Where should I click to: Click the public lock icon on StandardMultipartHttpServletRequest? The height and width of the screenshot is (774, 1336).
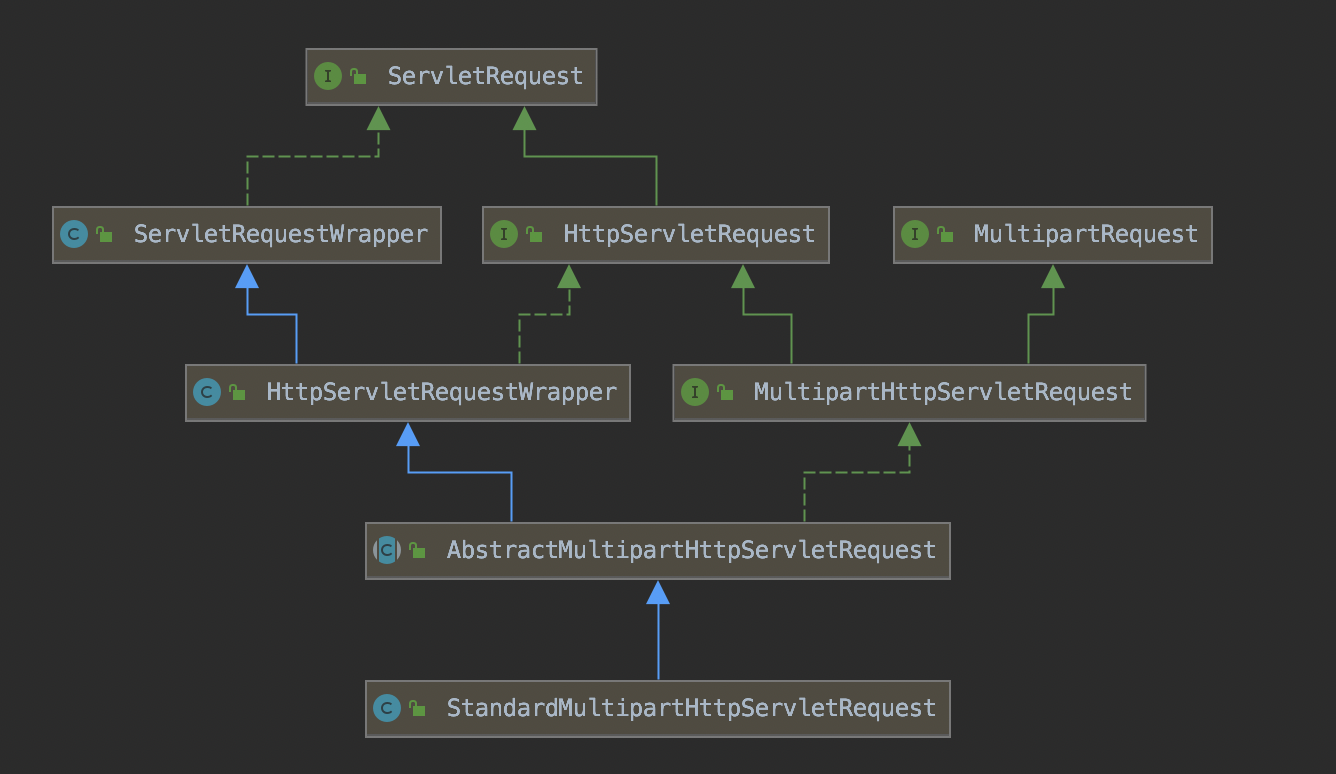[418, 709]
